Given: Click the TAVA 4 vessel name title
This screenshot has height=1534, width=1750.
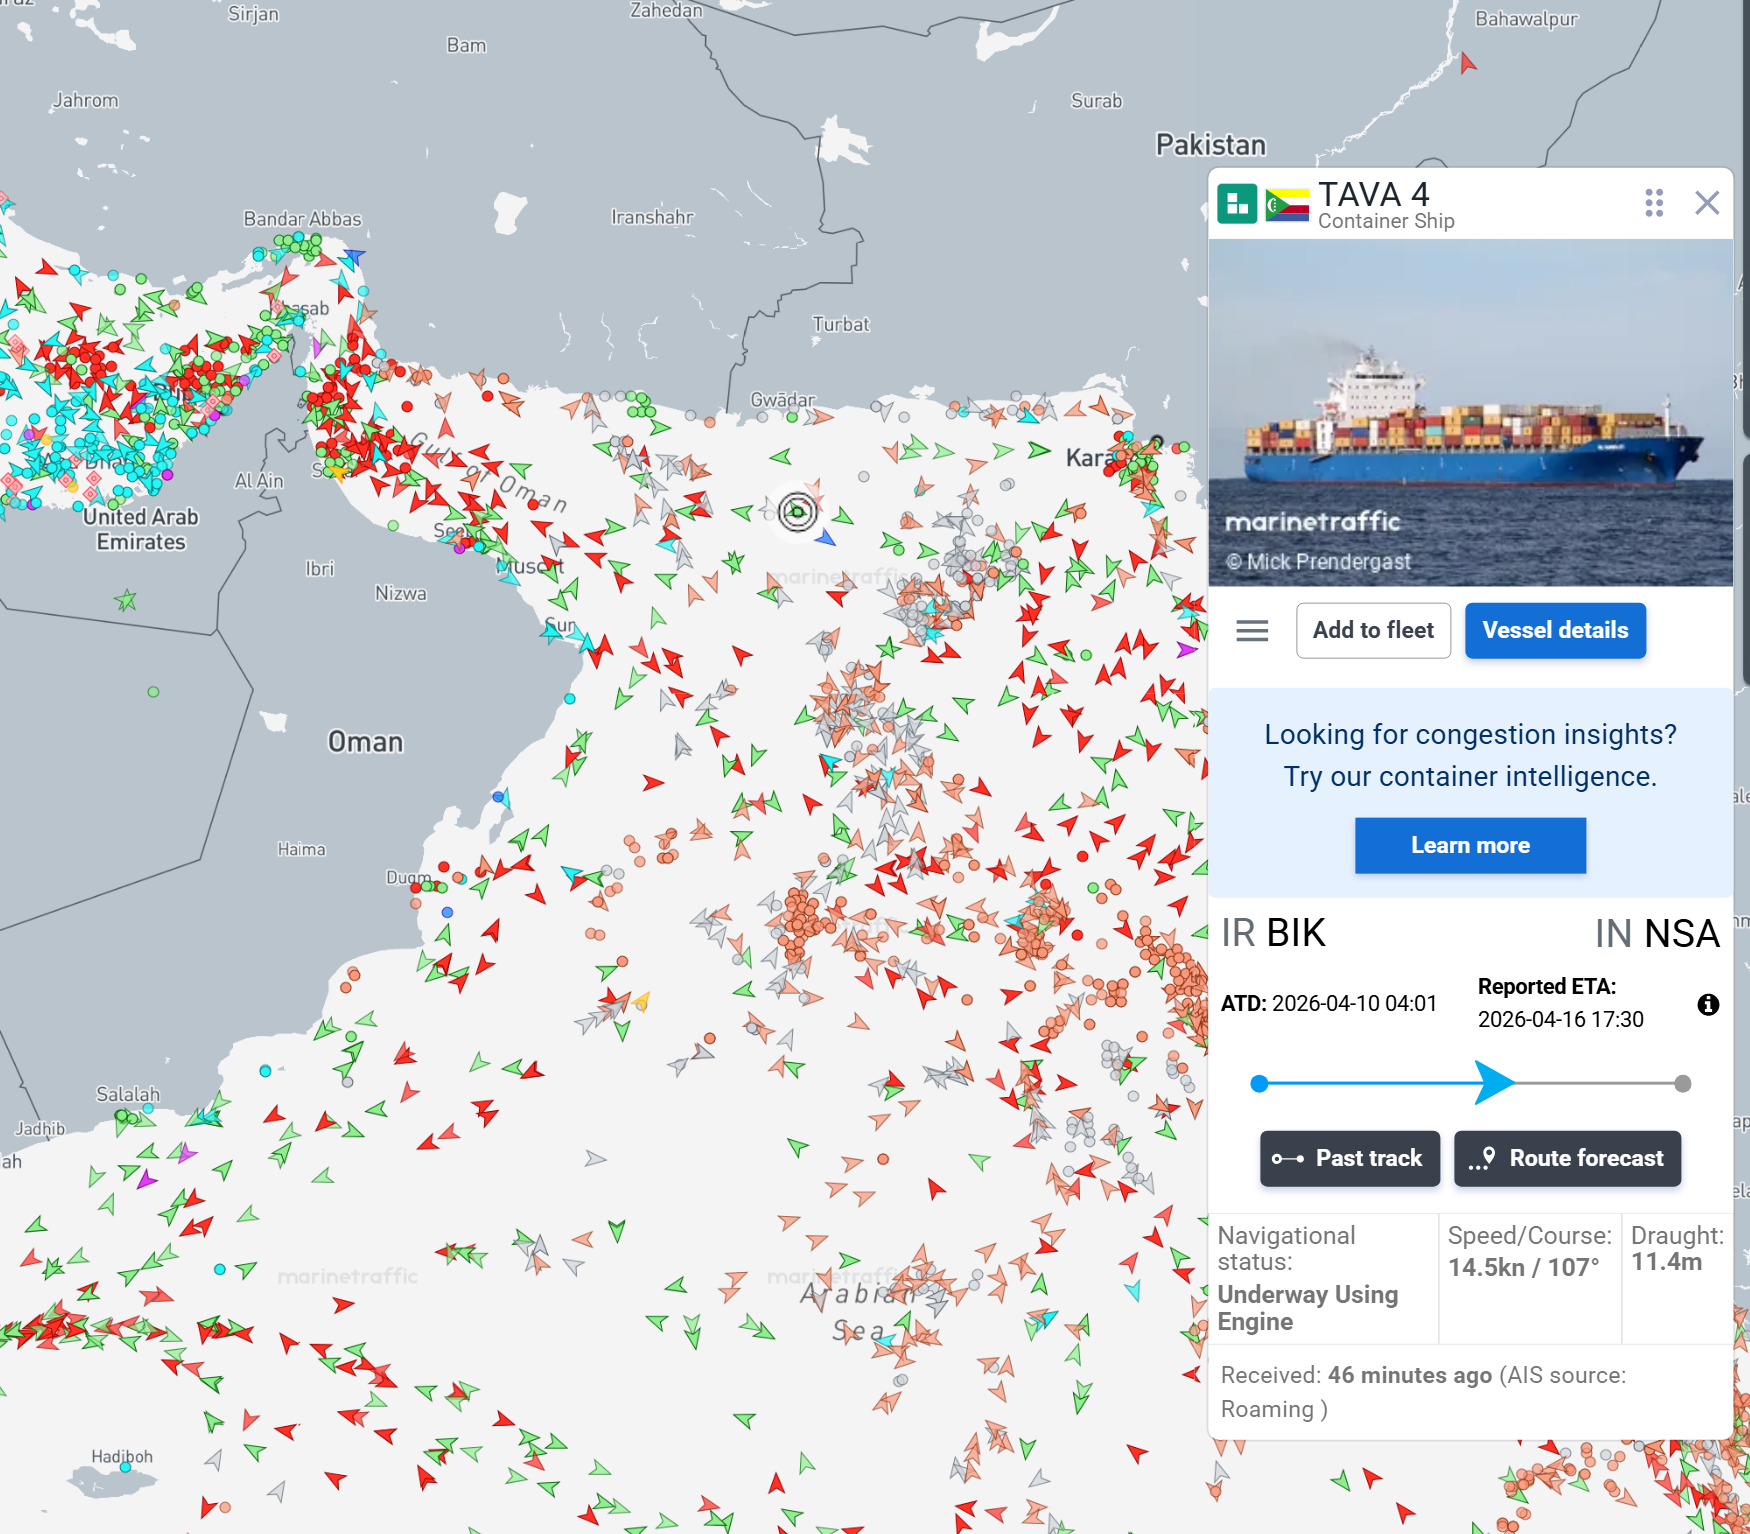Looking at the screenshot, I should click(x=1373, y=194).
